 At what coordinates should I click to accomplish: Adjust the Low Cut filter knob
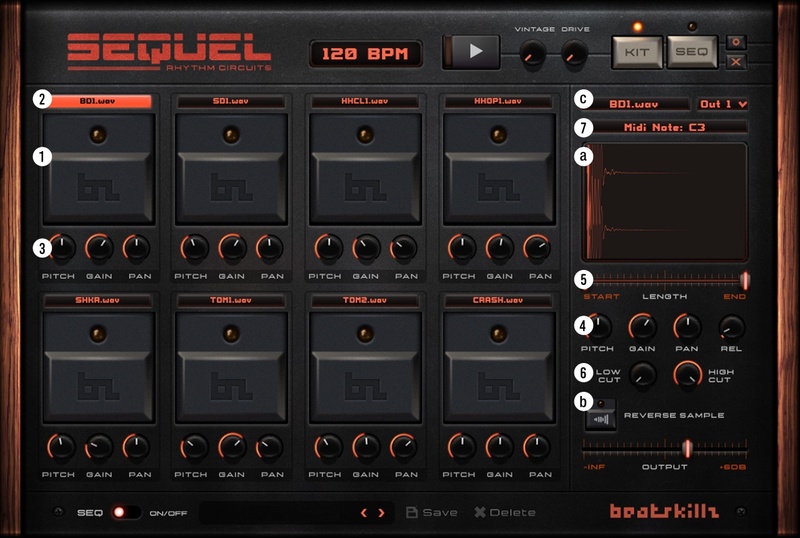coord(642,375)
